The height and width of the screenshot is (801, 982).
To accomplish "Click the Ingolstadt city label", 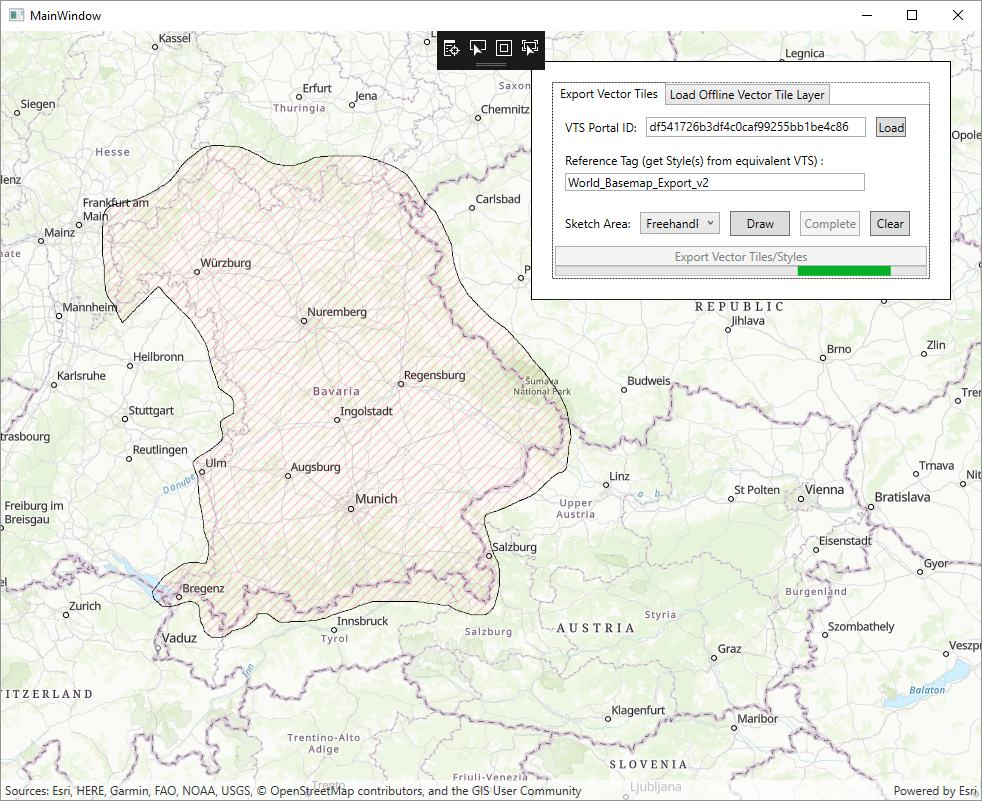I will click(366, 411).
